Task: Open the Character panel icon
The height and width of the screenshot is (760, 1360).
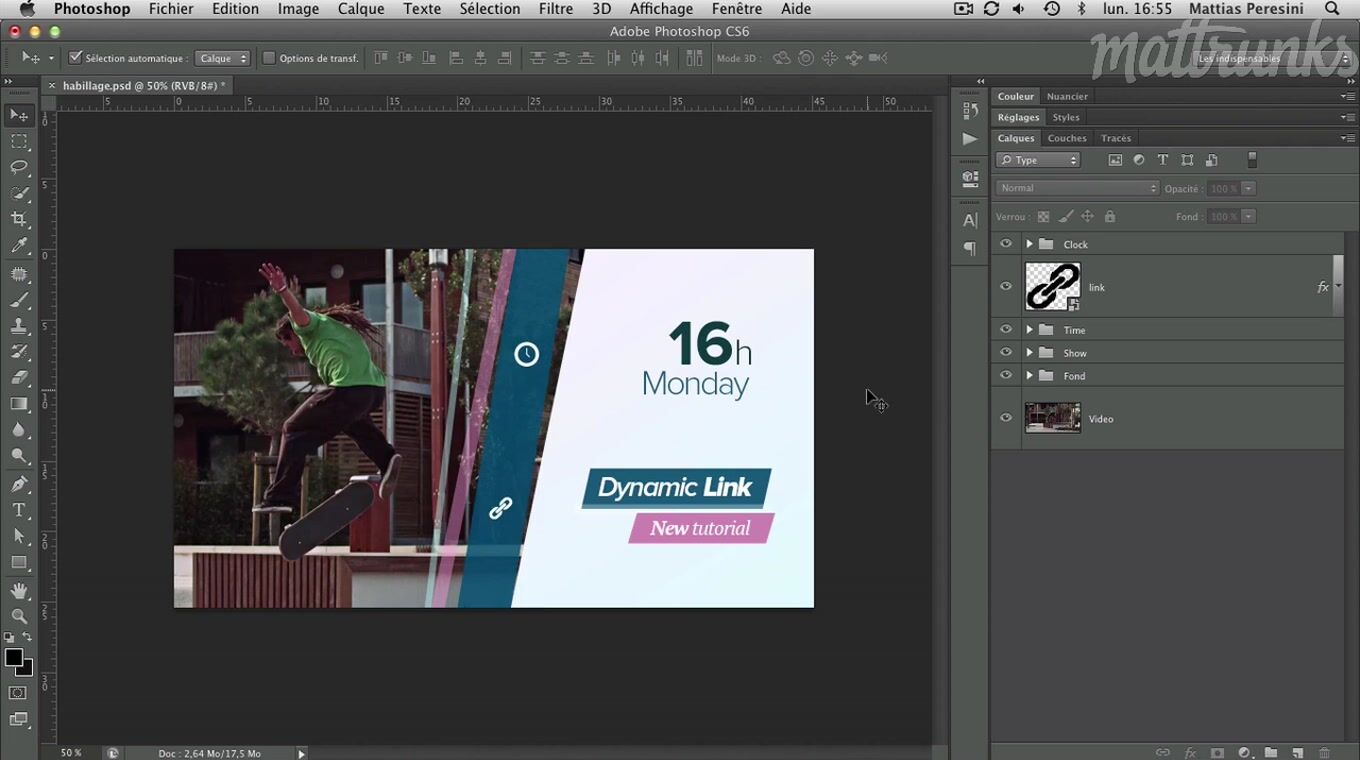Action: 970,221
